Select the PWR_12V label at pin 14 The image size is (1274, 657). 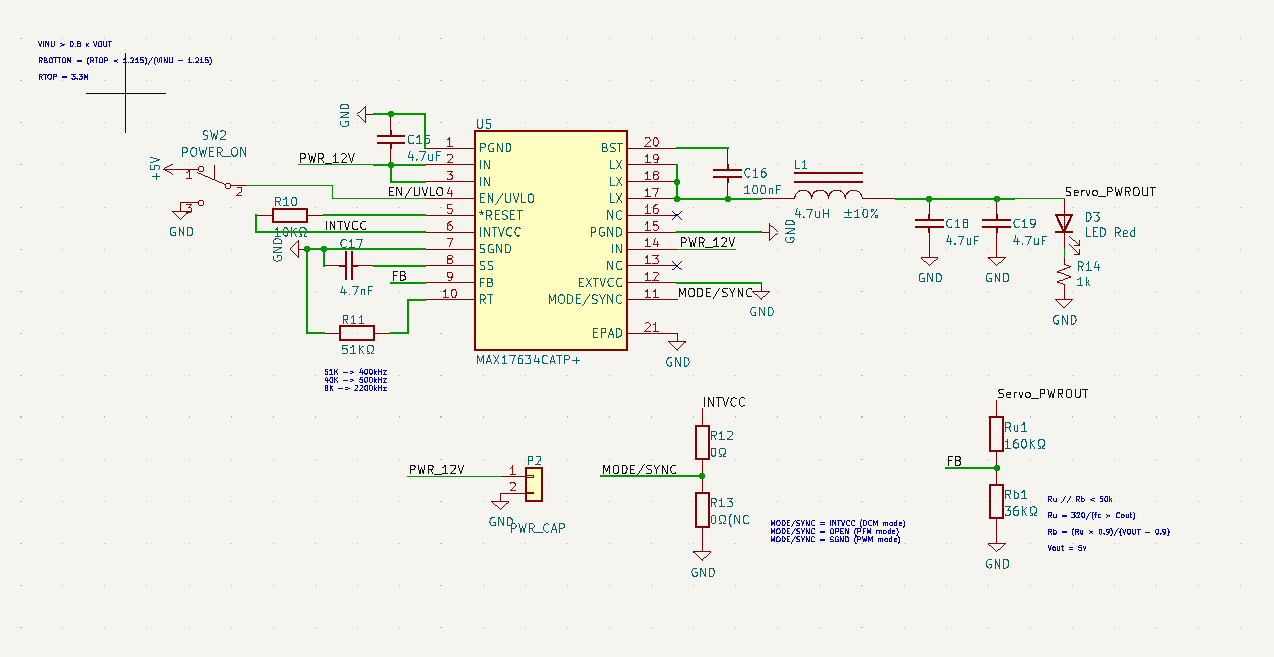tap(707, 242)
